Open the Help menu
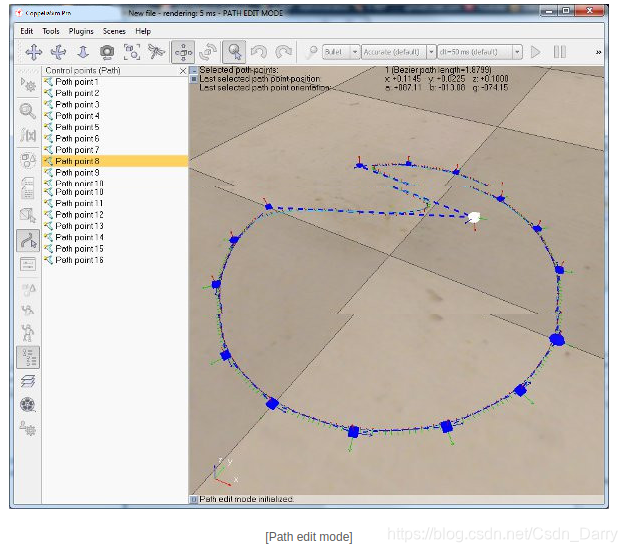Image resolution: width=627 pixels, height=552 pixels. click(143, 31)
